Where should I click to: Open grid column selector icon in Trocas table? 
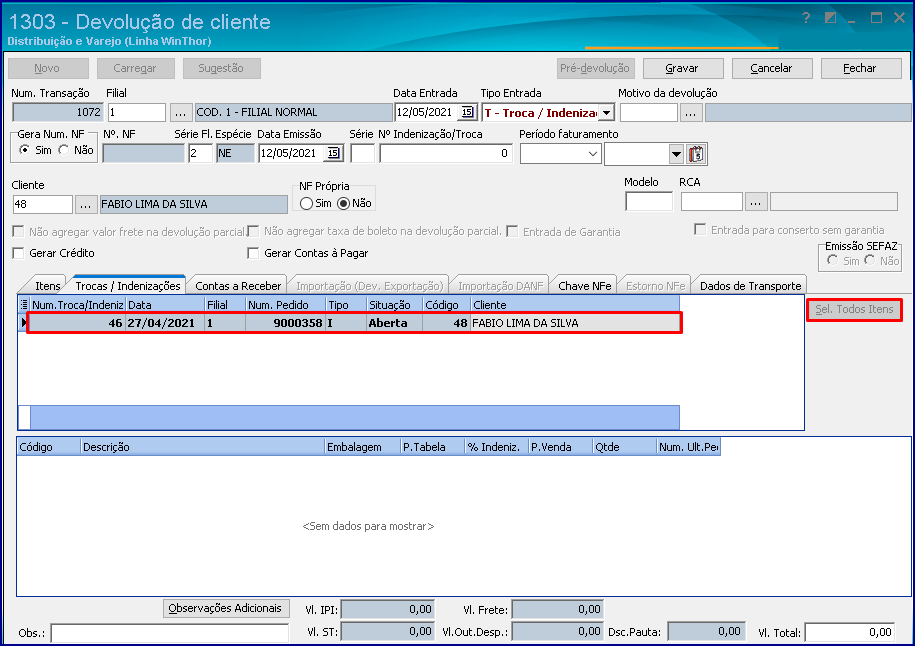point(24,304)
